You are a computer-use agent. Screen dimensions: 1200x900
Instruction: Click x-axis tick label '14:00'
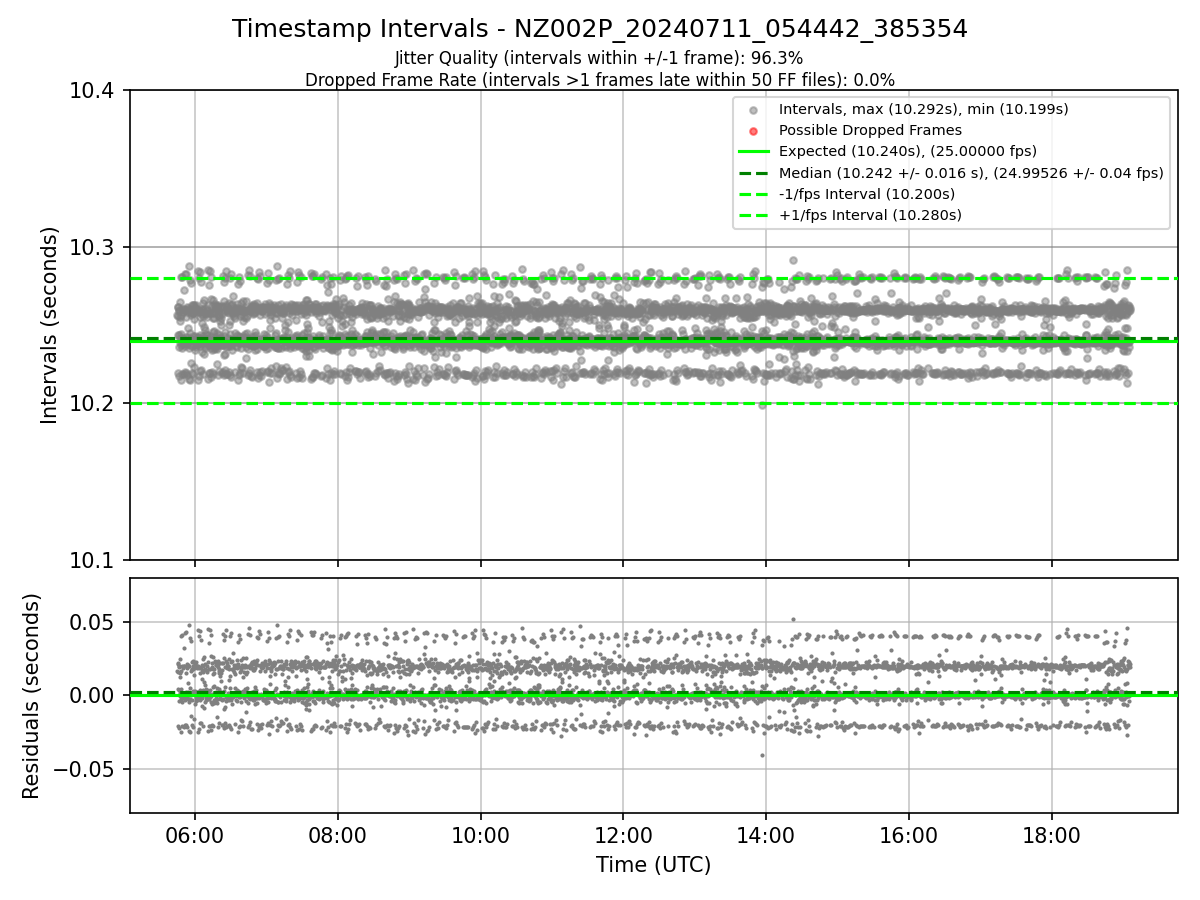point(766,836)
